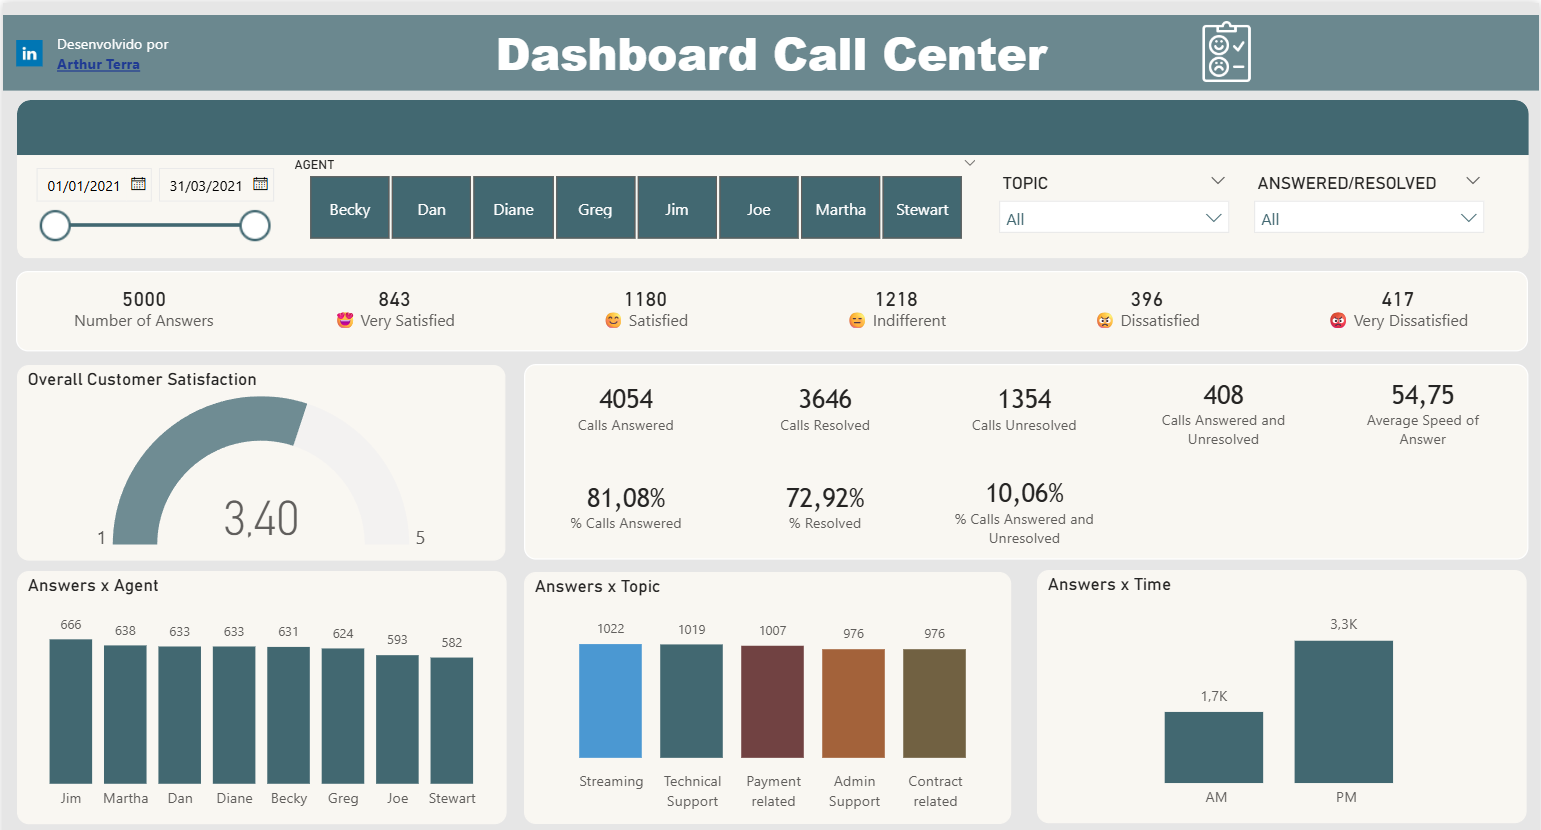Click the Very Satisfied heart-eyes emoji
Screen dimensions: 1541x830
click(345, 321)
